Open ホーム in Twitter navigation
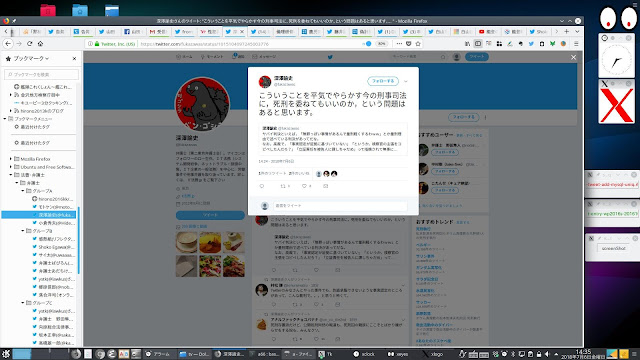This screenshot has width=640, height=360. coord(184,57)
